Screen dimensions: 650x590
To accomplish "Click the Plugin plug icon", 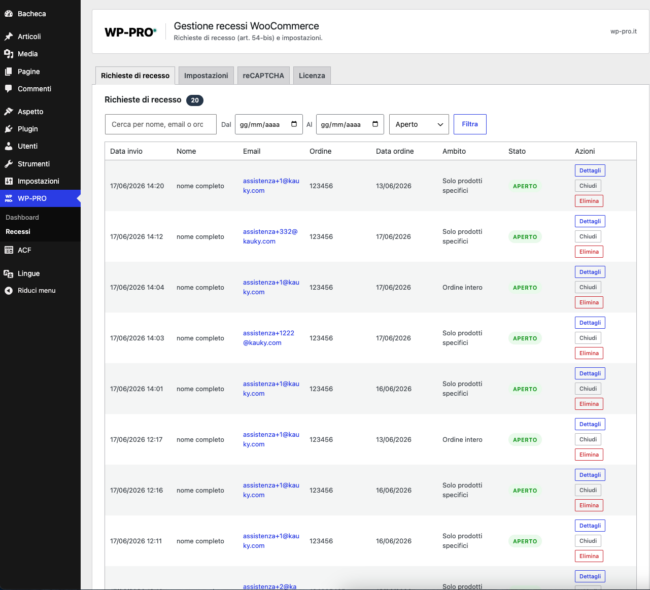I will 8,129.
